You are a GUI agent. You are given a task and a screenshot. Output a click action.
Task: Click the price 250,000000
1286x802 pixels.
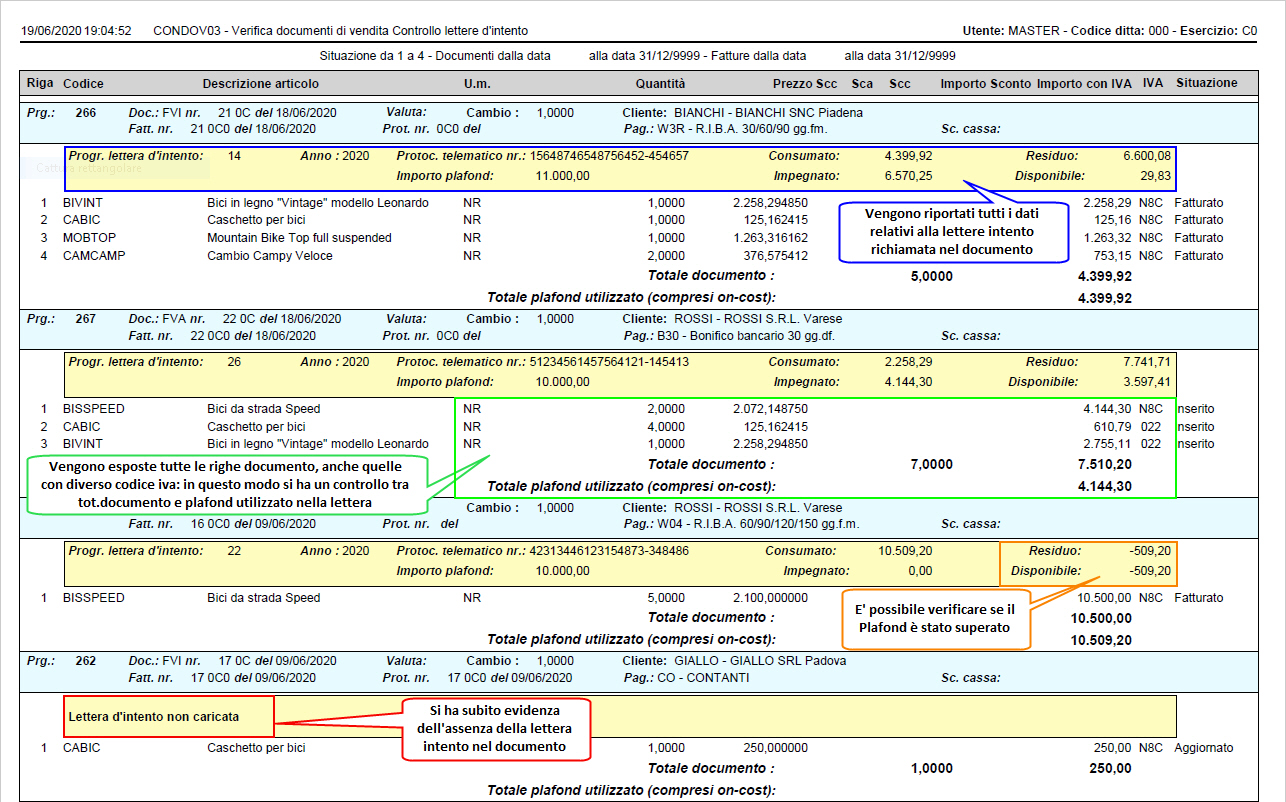pos(777,747)
